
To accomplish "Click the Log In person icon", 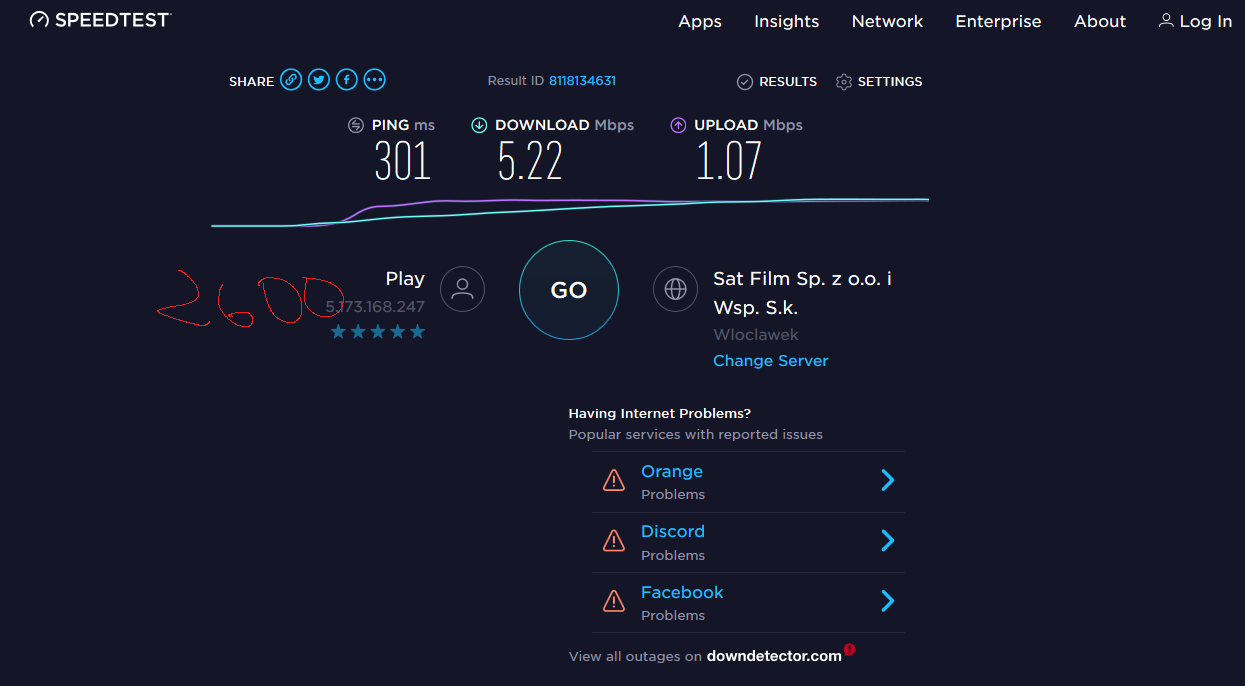I will (x=1166, y=20).
